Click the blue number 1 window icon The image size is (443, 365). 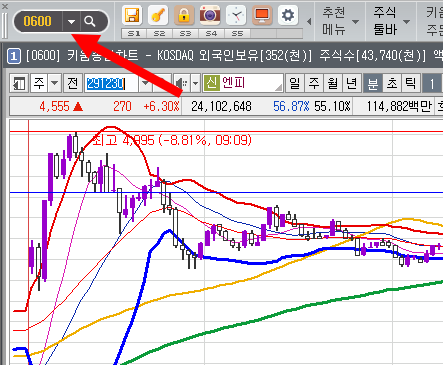[x=14, y=56]
